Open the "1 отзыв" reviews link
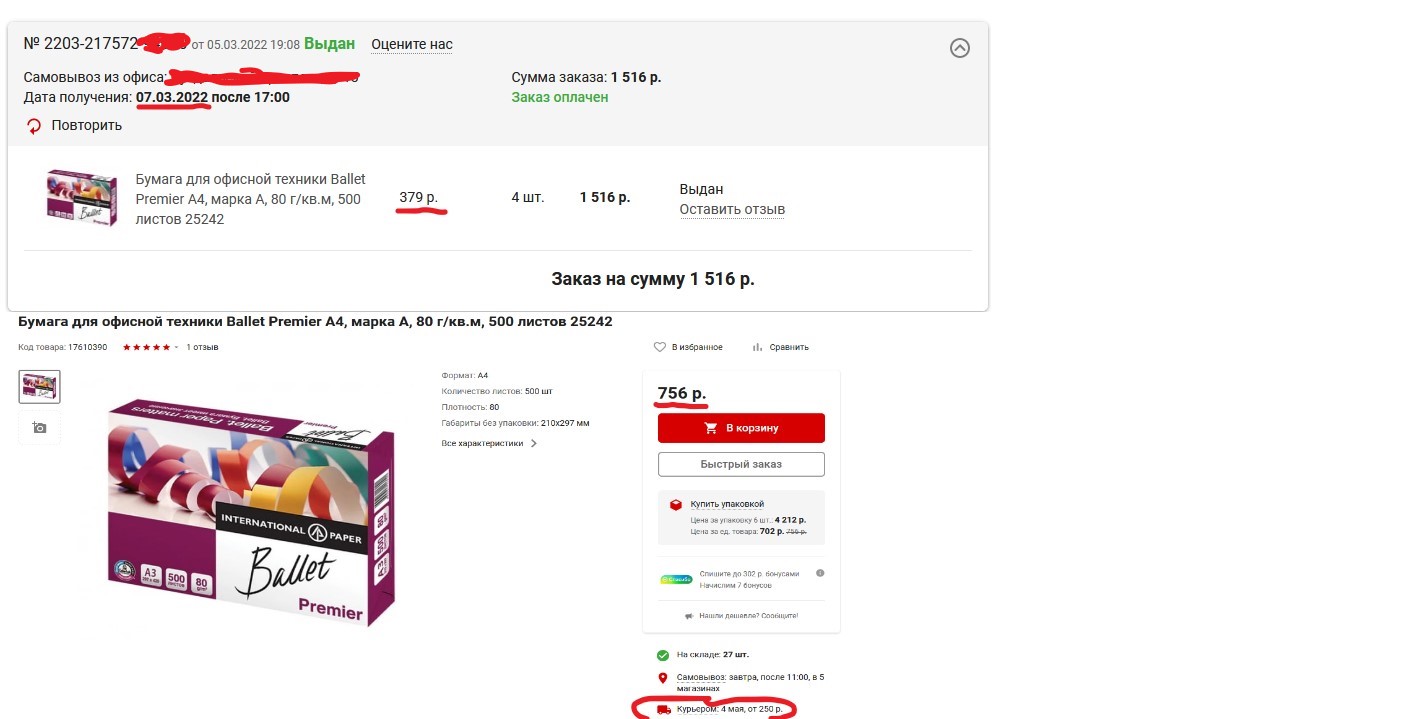Viewport: 1416px width, 719px height. 202,347
